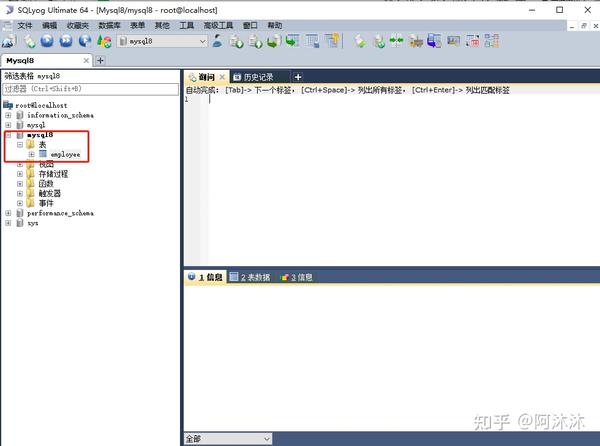Screen dimensions: 600x446
Task: Expand the information_schema database node
Action: point(8,115)
